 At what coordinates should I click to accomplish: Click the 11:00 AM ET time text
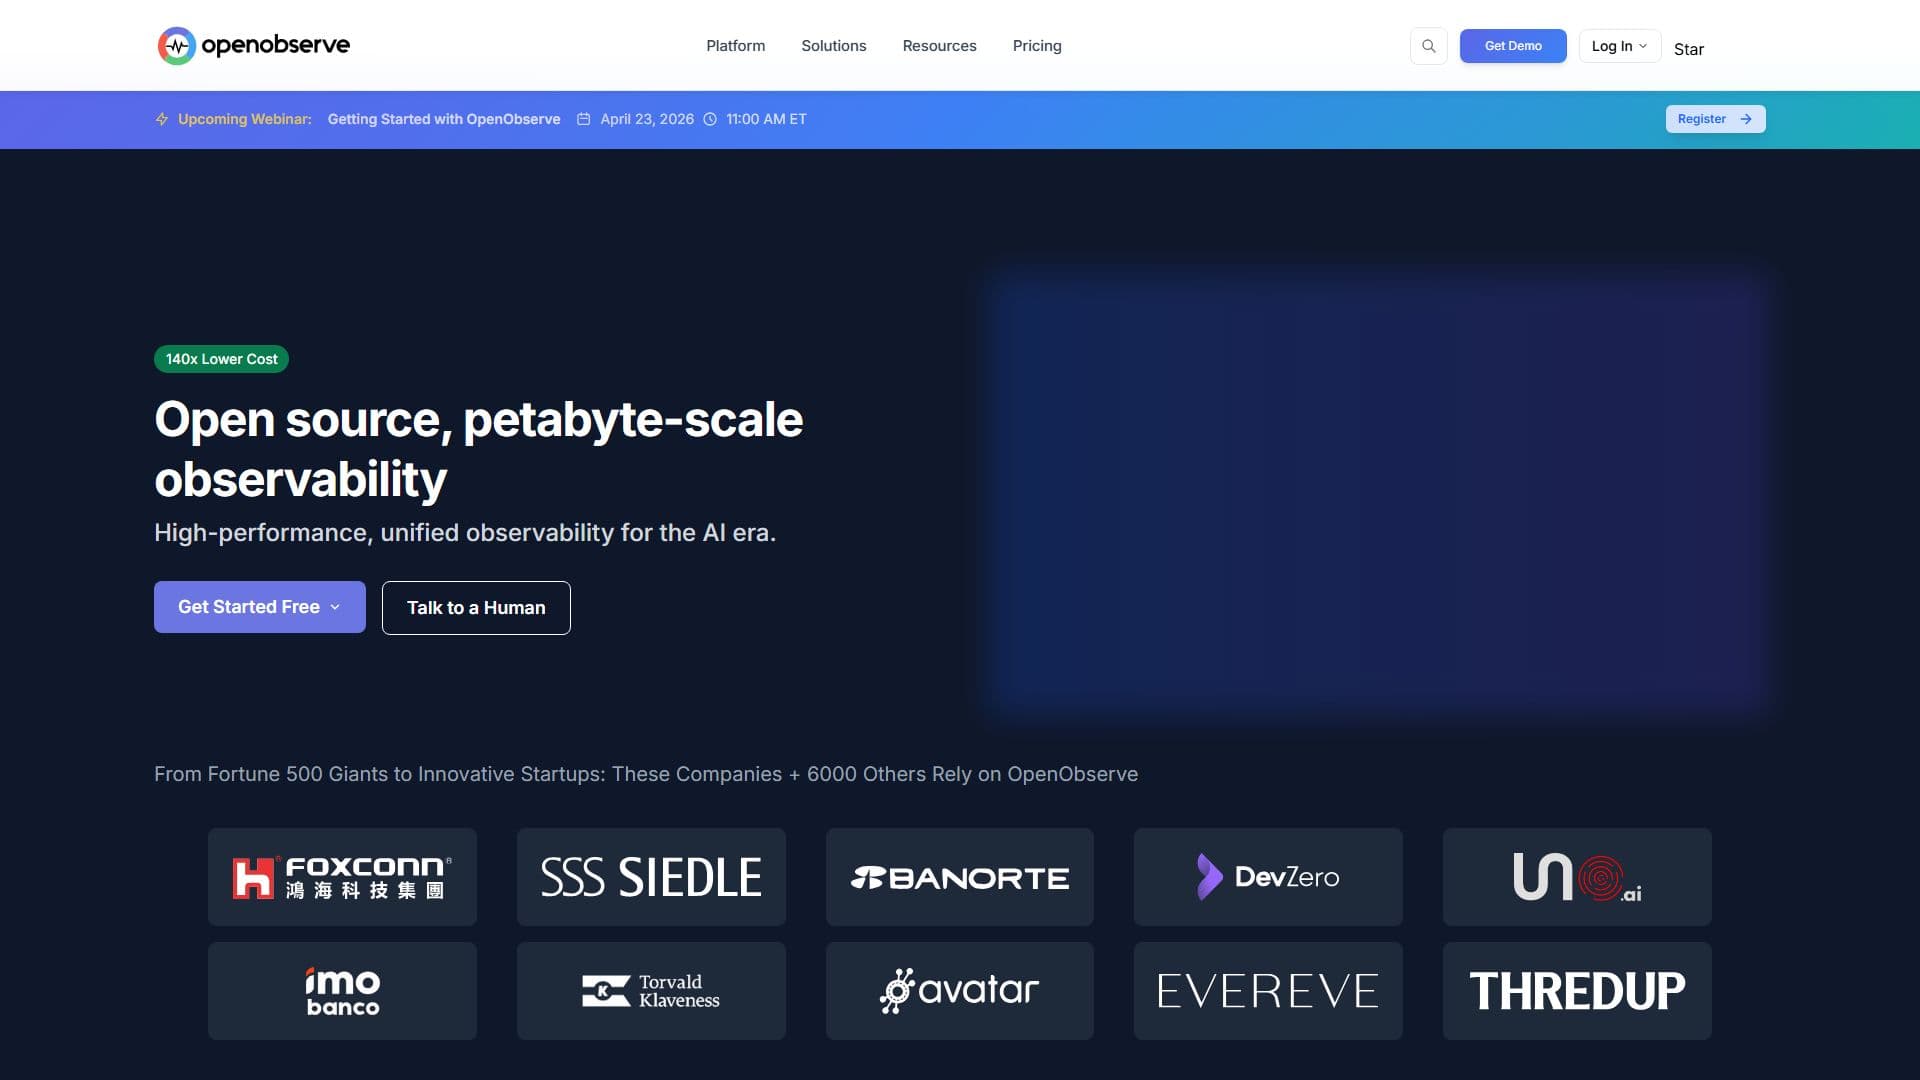click(766, 119)
